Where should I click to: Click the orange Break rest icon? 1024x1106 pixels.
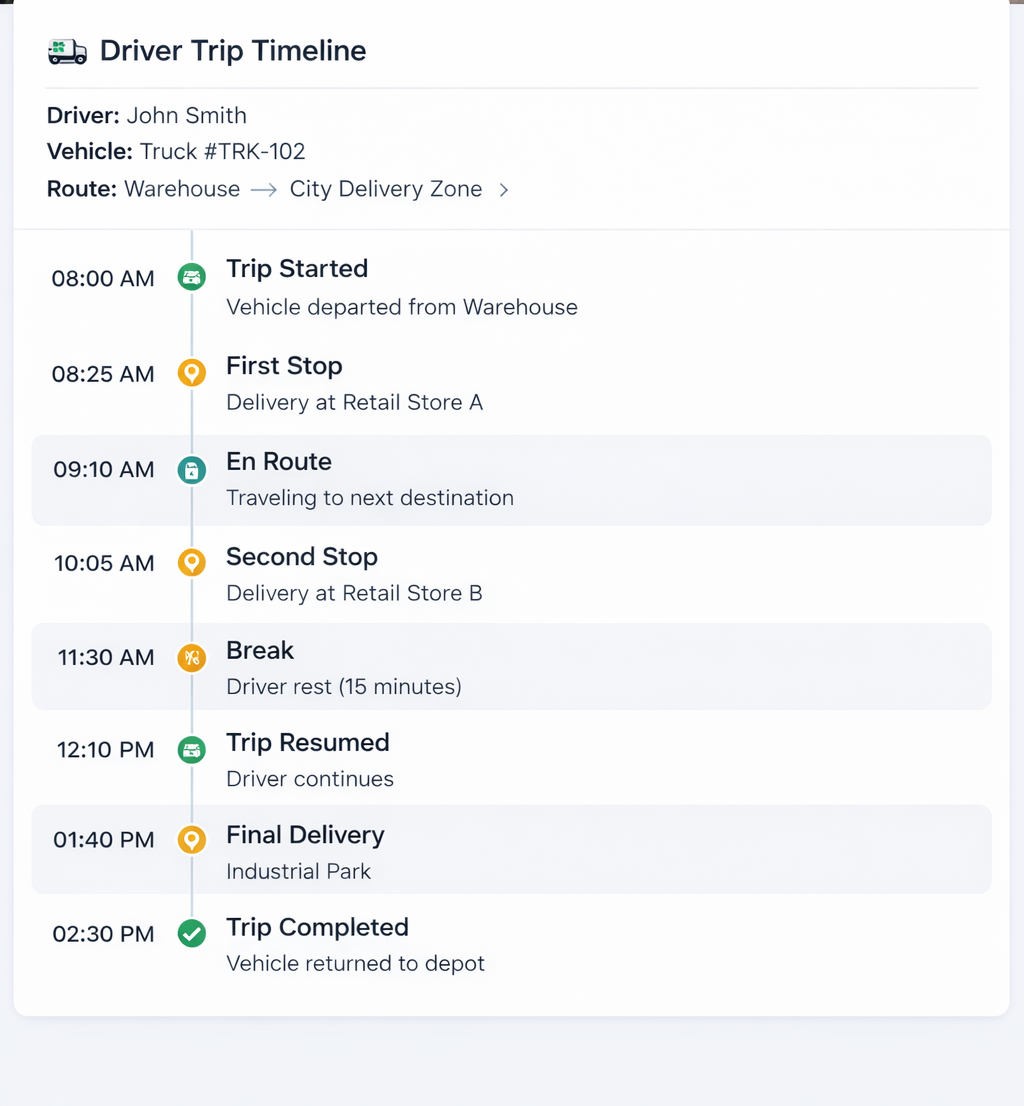191,658
